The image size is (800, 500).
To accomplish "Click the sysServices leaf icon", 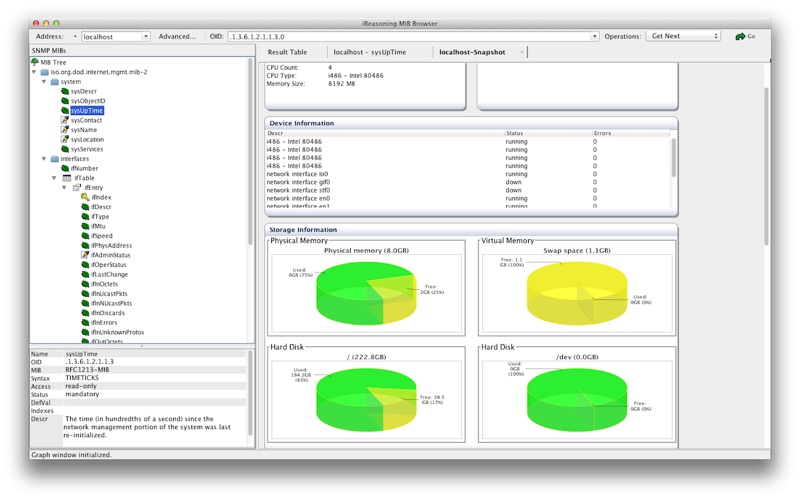I will (x=65, y=149).
